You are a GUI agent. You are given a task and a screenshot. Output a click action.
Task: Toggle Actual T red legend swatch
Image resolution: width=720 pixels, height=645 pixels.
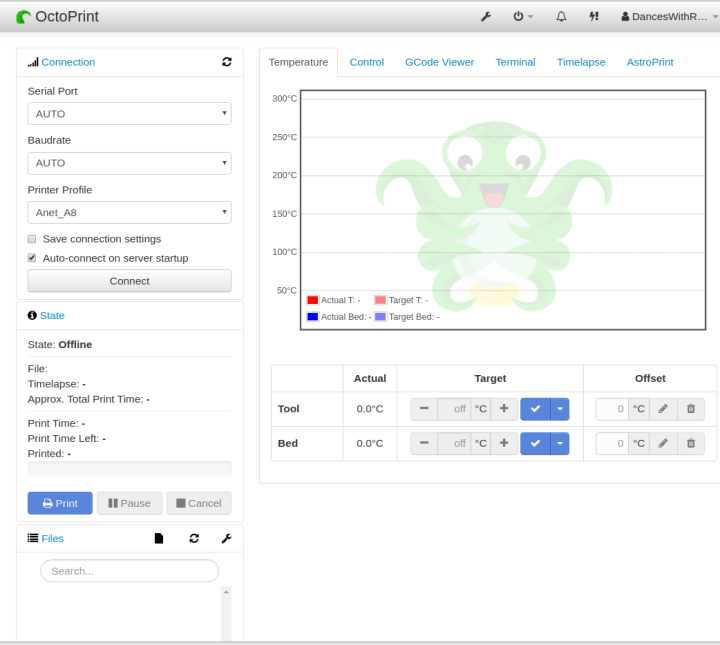(x=313, y=300)
